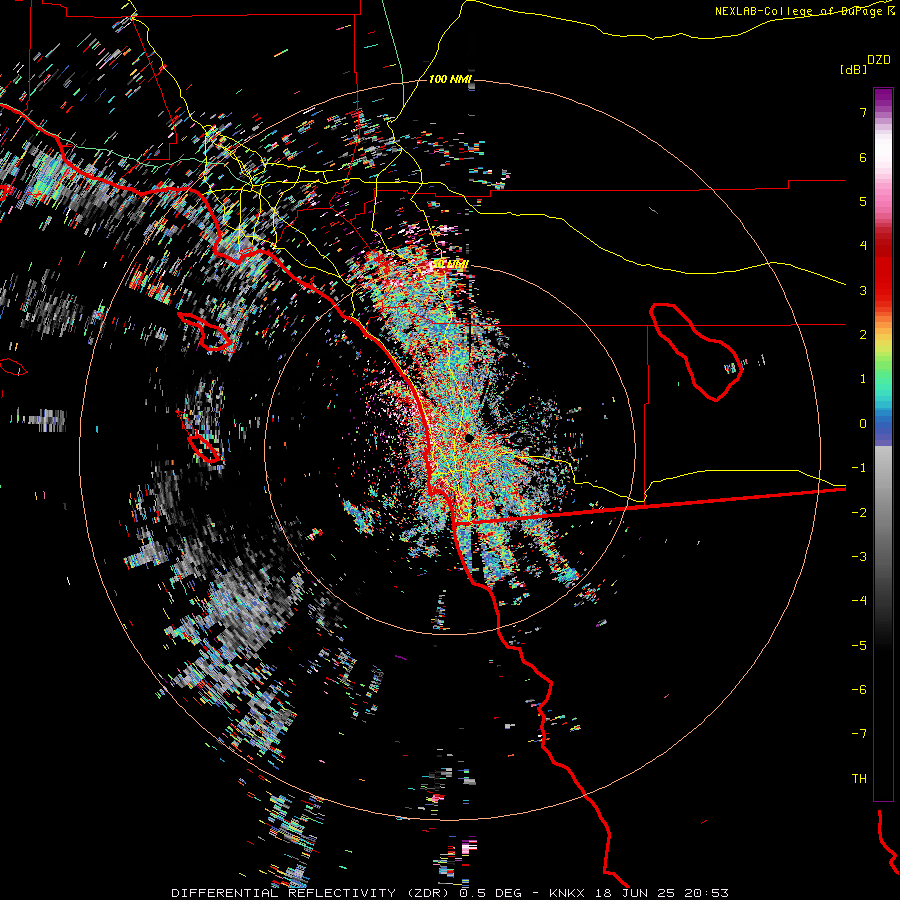Image resolution: width=900 pixels, height=900 pixels.
Task: Click the 50 NMI range ring label
Action: click(x=450, y=264)
